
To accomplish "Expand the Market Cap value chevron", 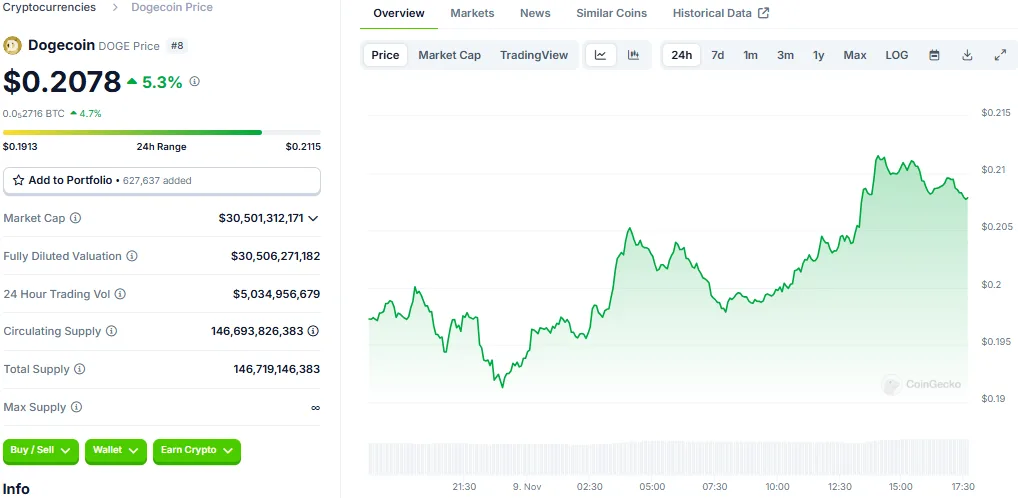I will (x=313, y=218).
